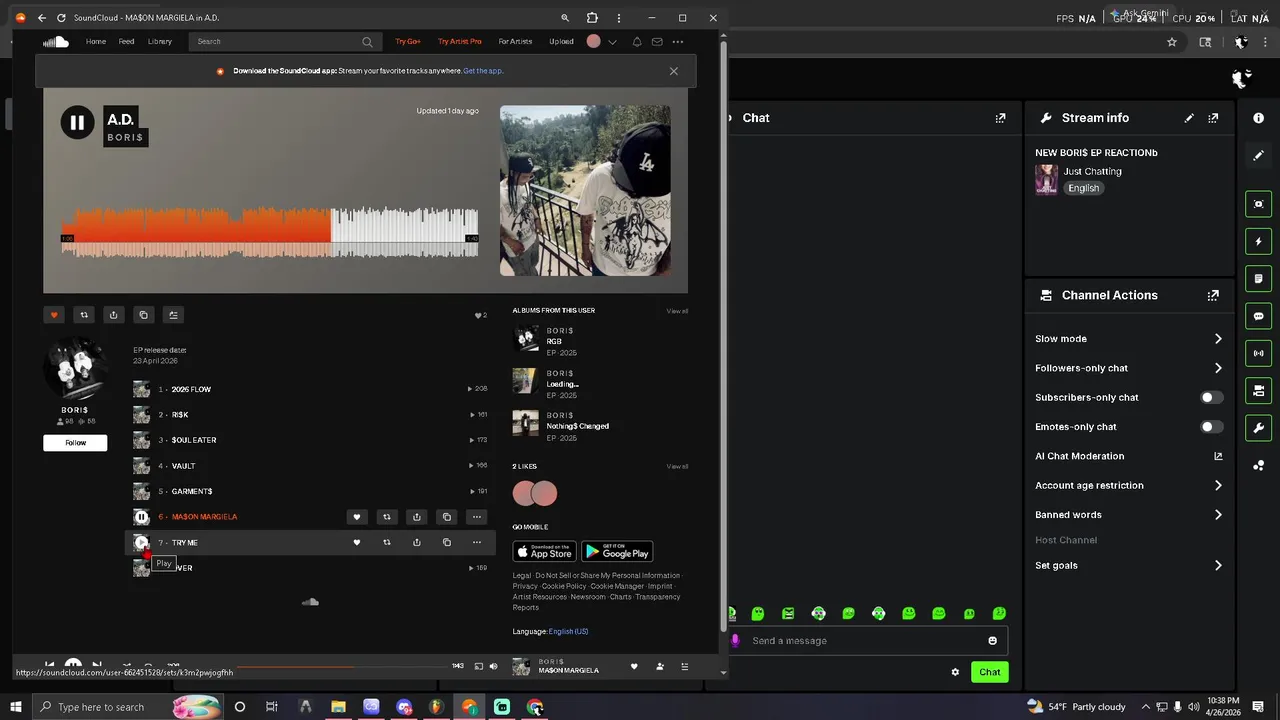Open the RGB album
The image size is (1280, 720).
point(554,342)
